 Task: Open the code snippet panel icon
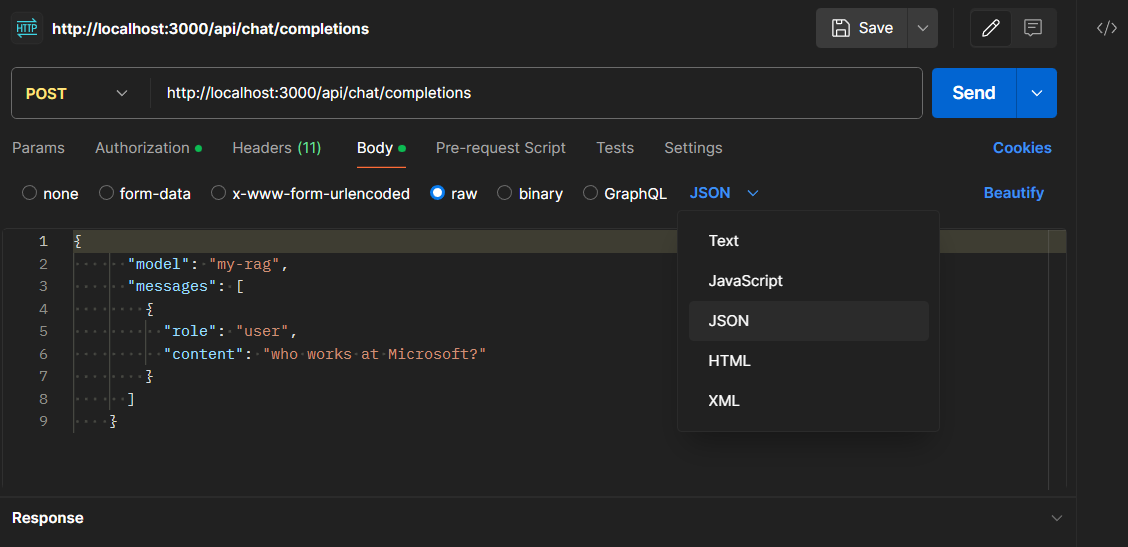(x=1106, y=28)
